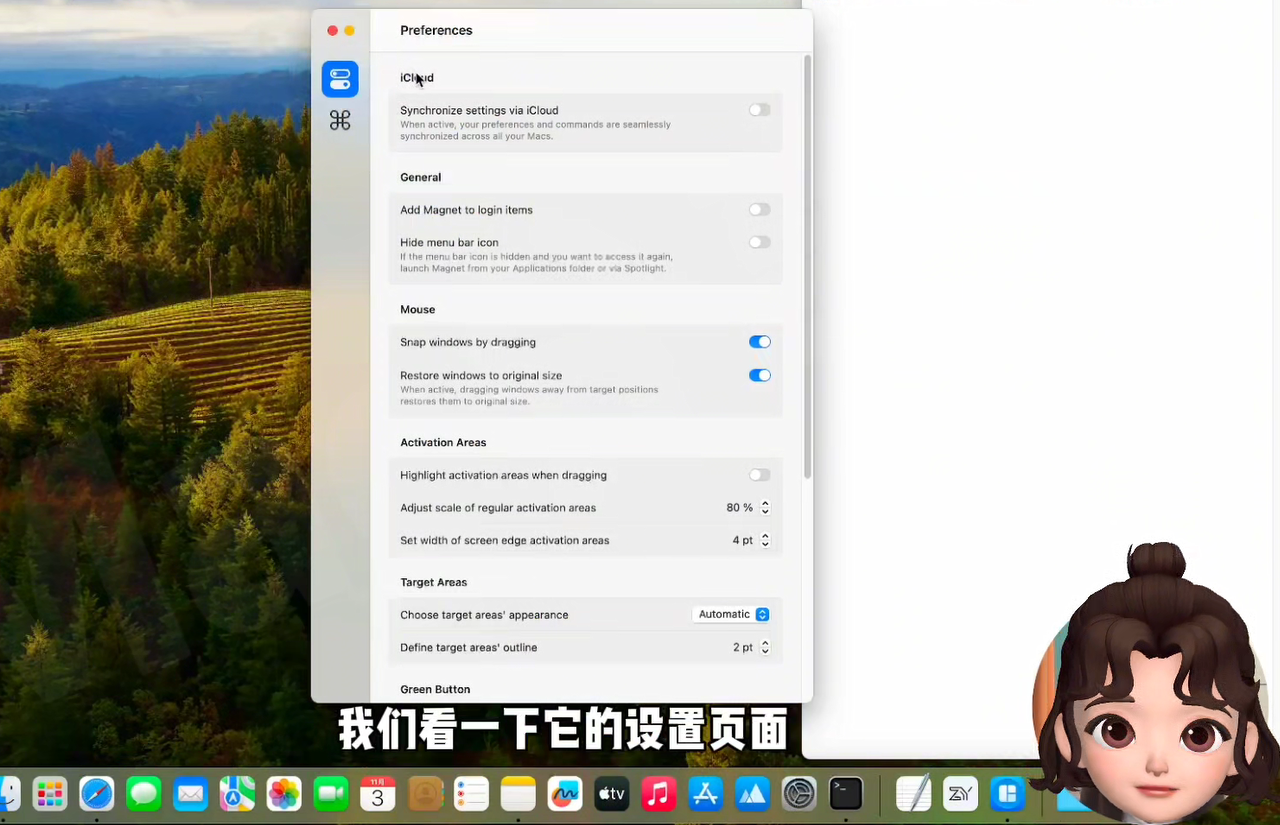Open the general settings tab in the Preferences sidebar

click(x=340, y=79)
